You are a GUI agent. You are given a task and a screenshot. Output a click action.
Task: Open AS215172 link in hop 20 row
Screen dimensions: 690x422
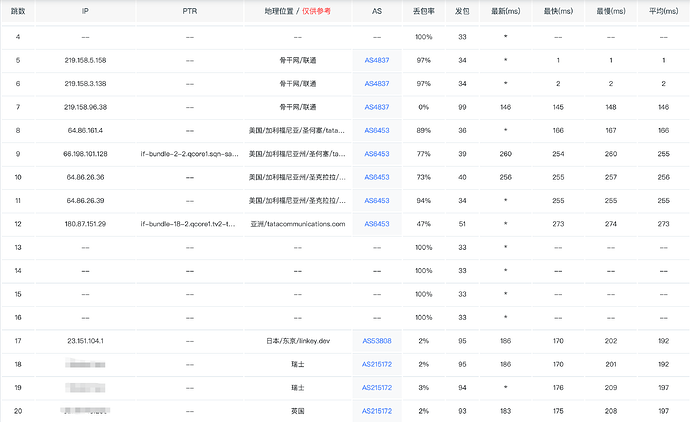click(377, 411)
